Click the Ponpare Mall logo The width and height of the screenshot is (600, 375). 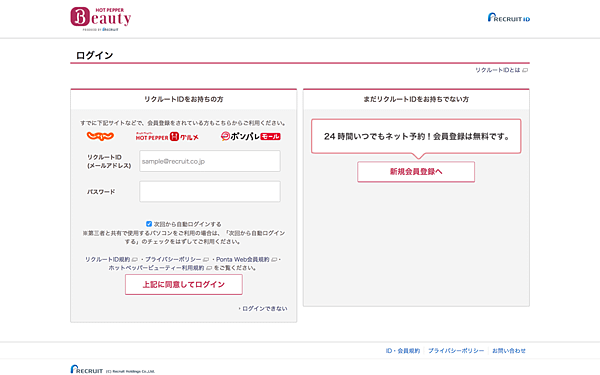(x=251, y=136)
